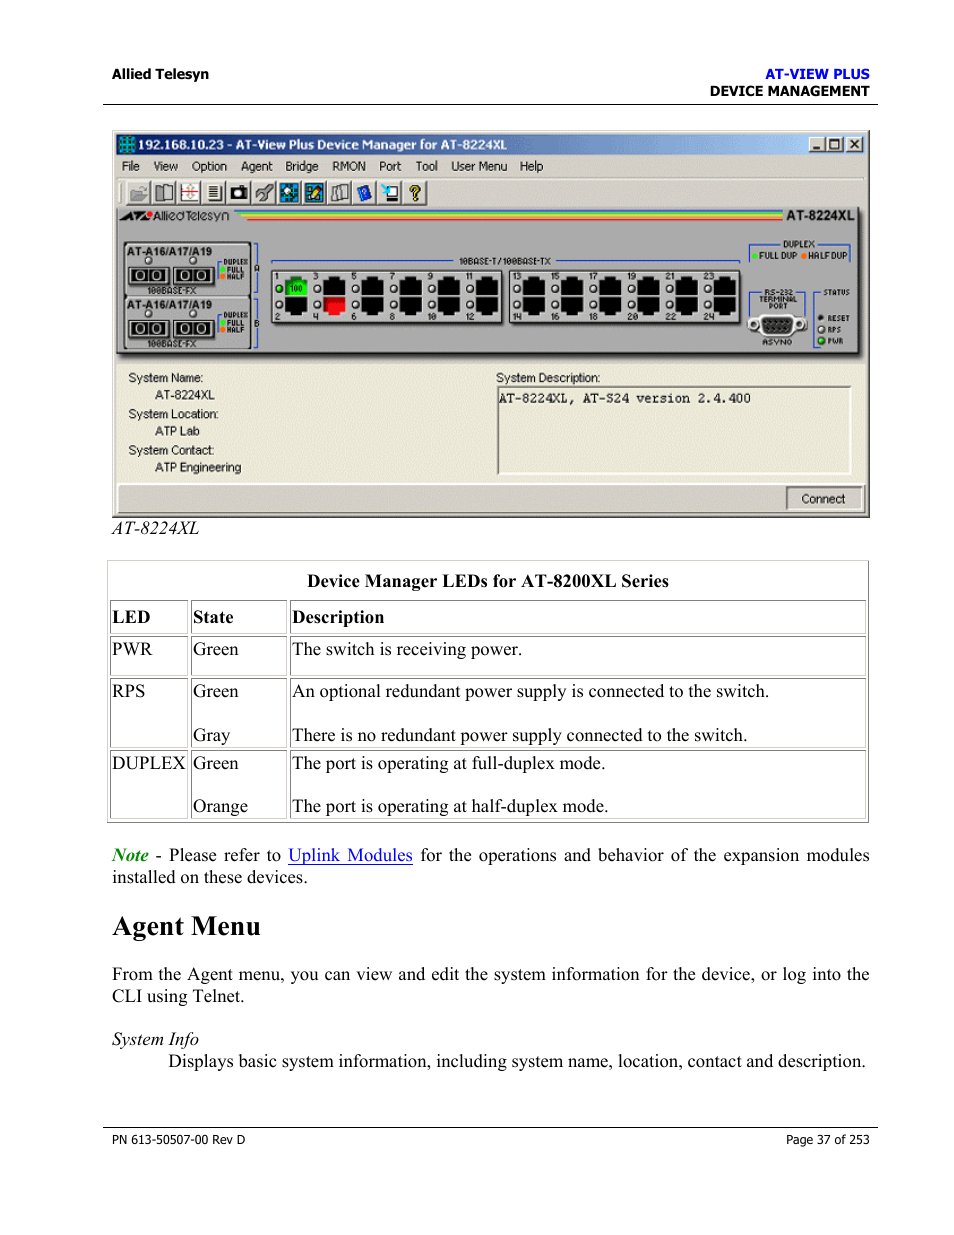
Task: Click the blue pencil edit toolbar icon
Action: [x=314, y=193]
